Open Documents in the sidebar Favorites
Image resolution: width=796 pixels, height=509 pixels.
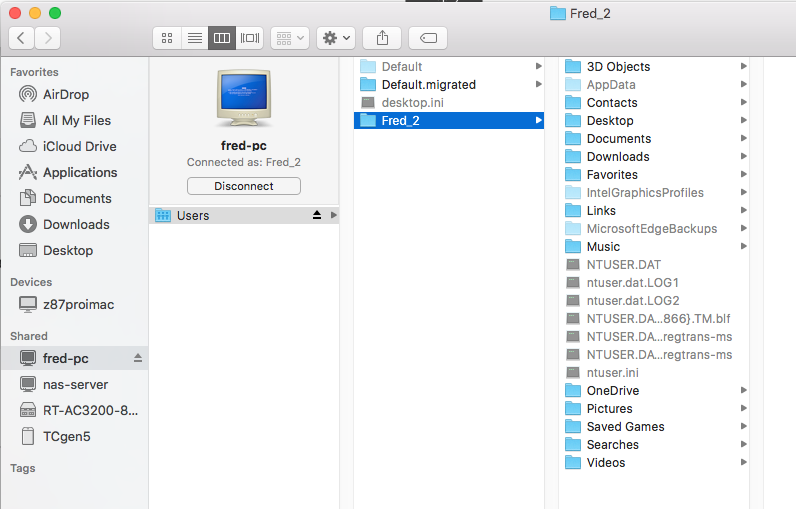click(x=77, y=198)
